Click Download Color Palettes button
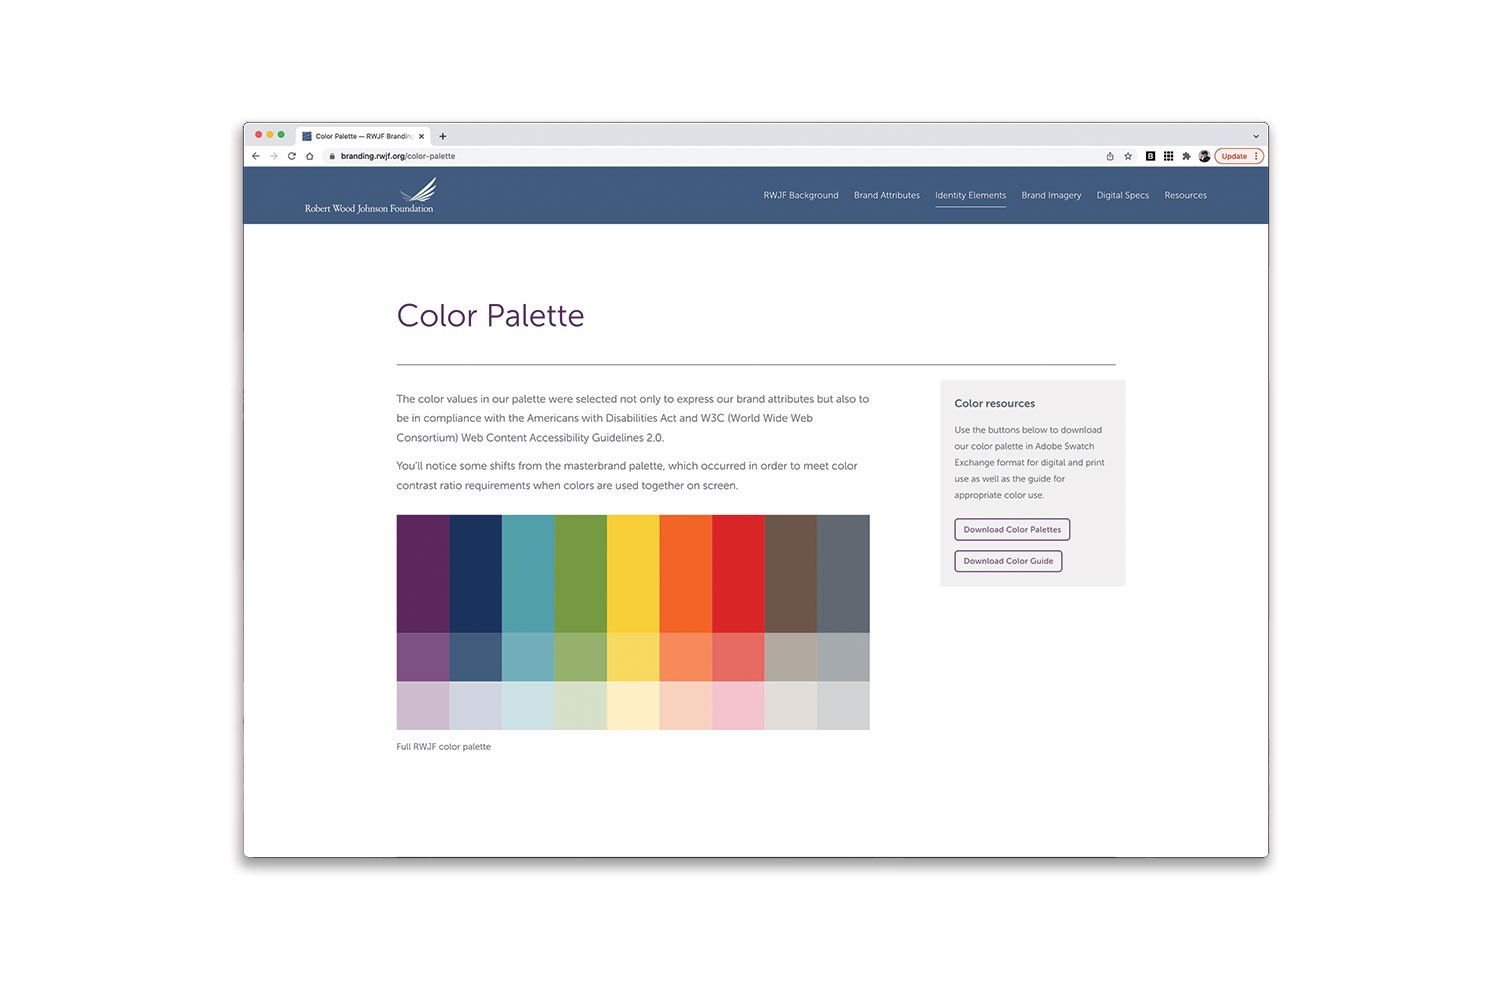The height and width of the screenshot is (1000, 1500). (x=1012, y=529)
